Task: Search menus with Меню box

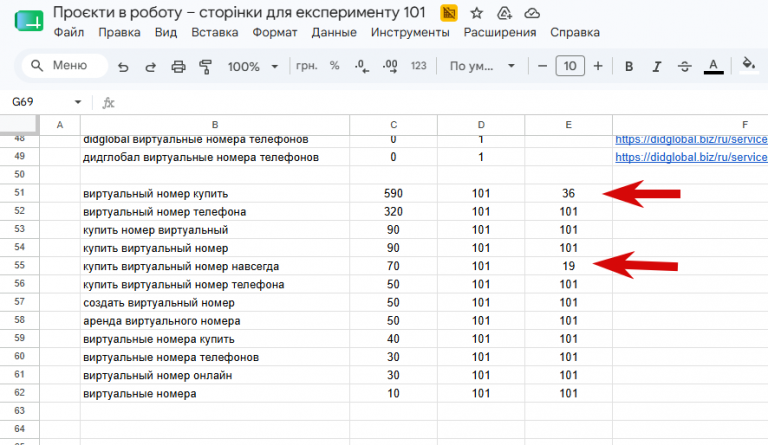Action: 65,66
